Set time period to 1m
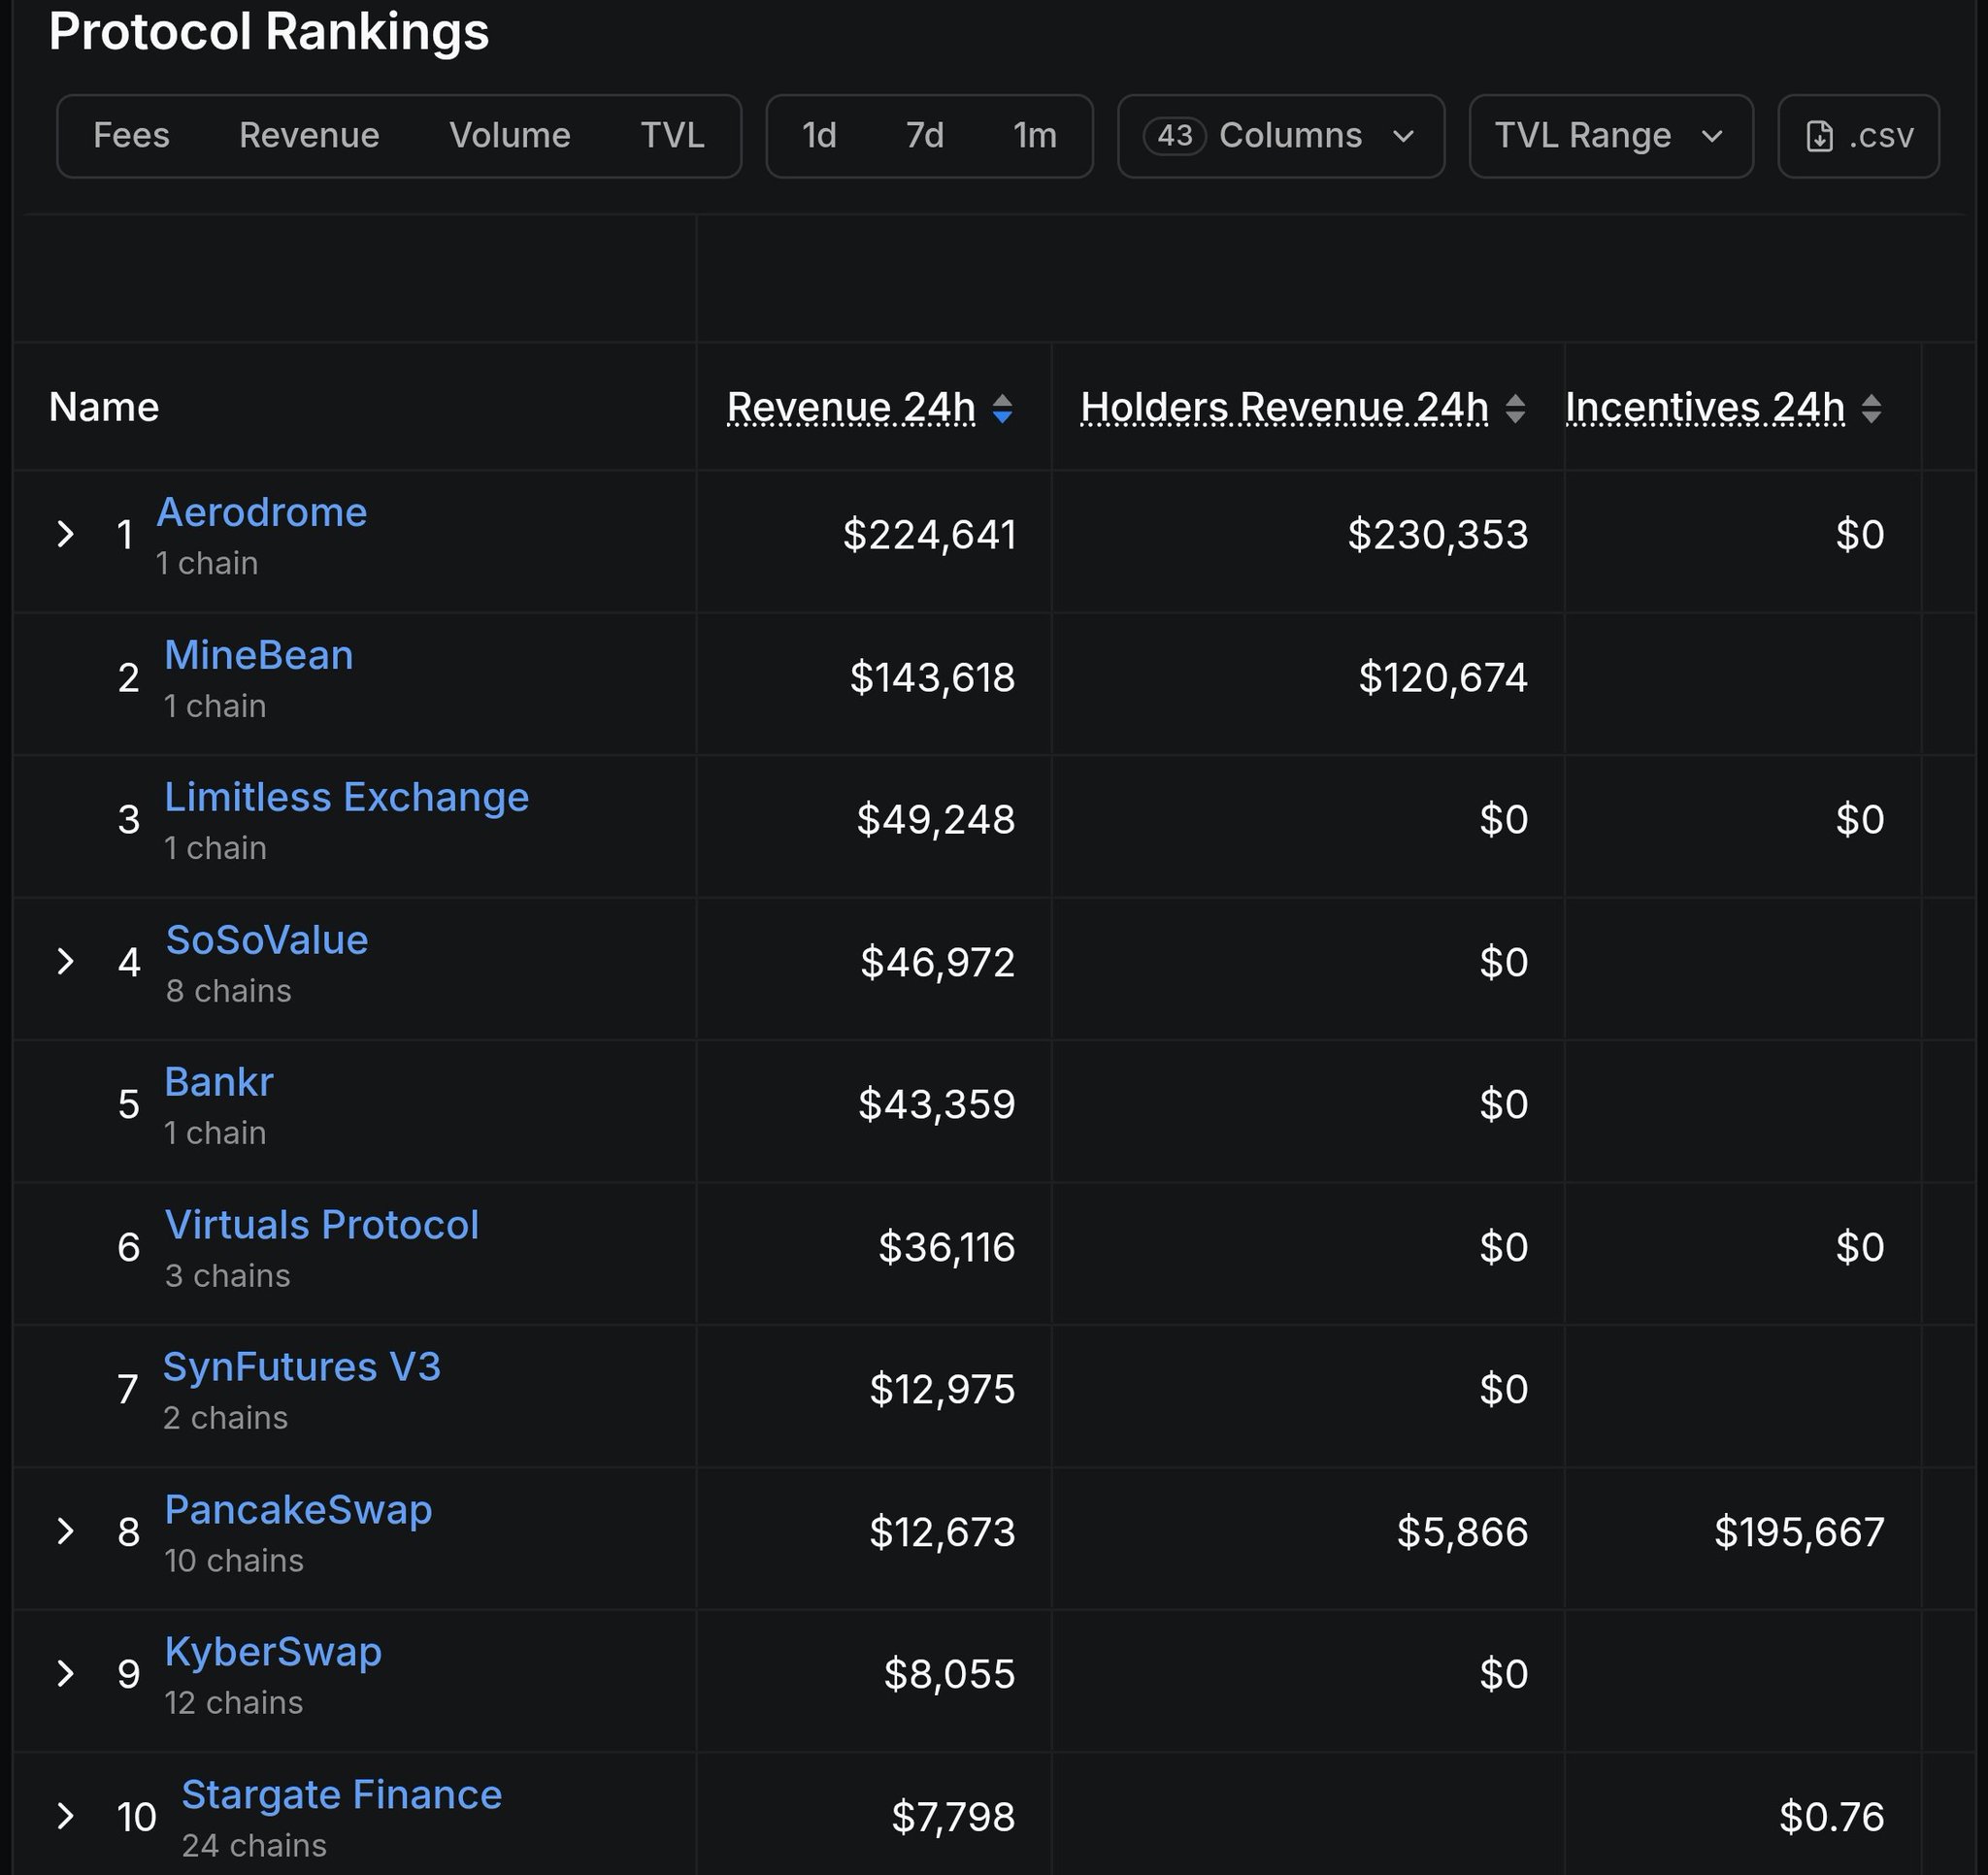The image size is (1988, 1875). [1034, 136]
